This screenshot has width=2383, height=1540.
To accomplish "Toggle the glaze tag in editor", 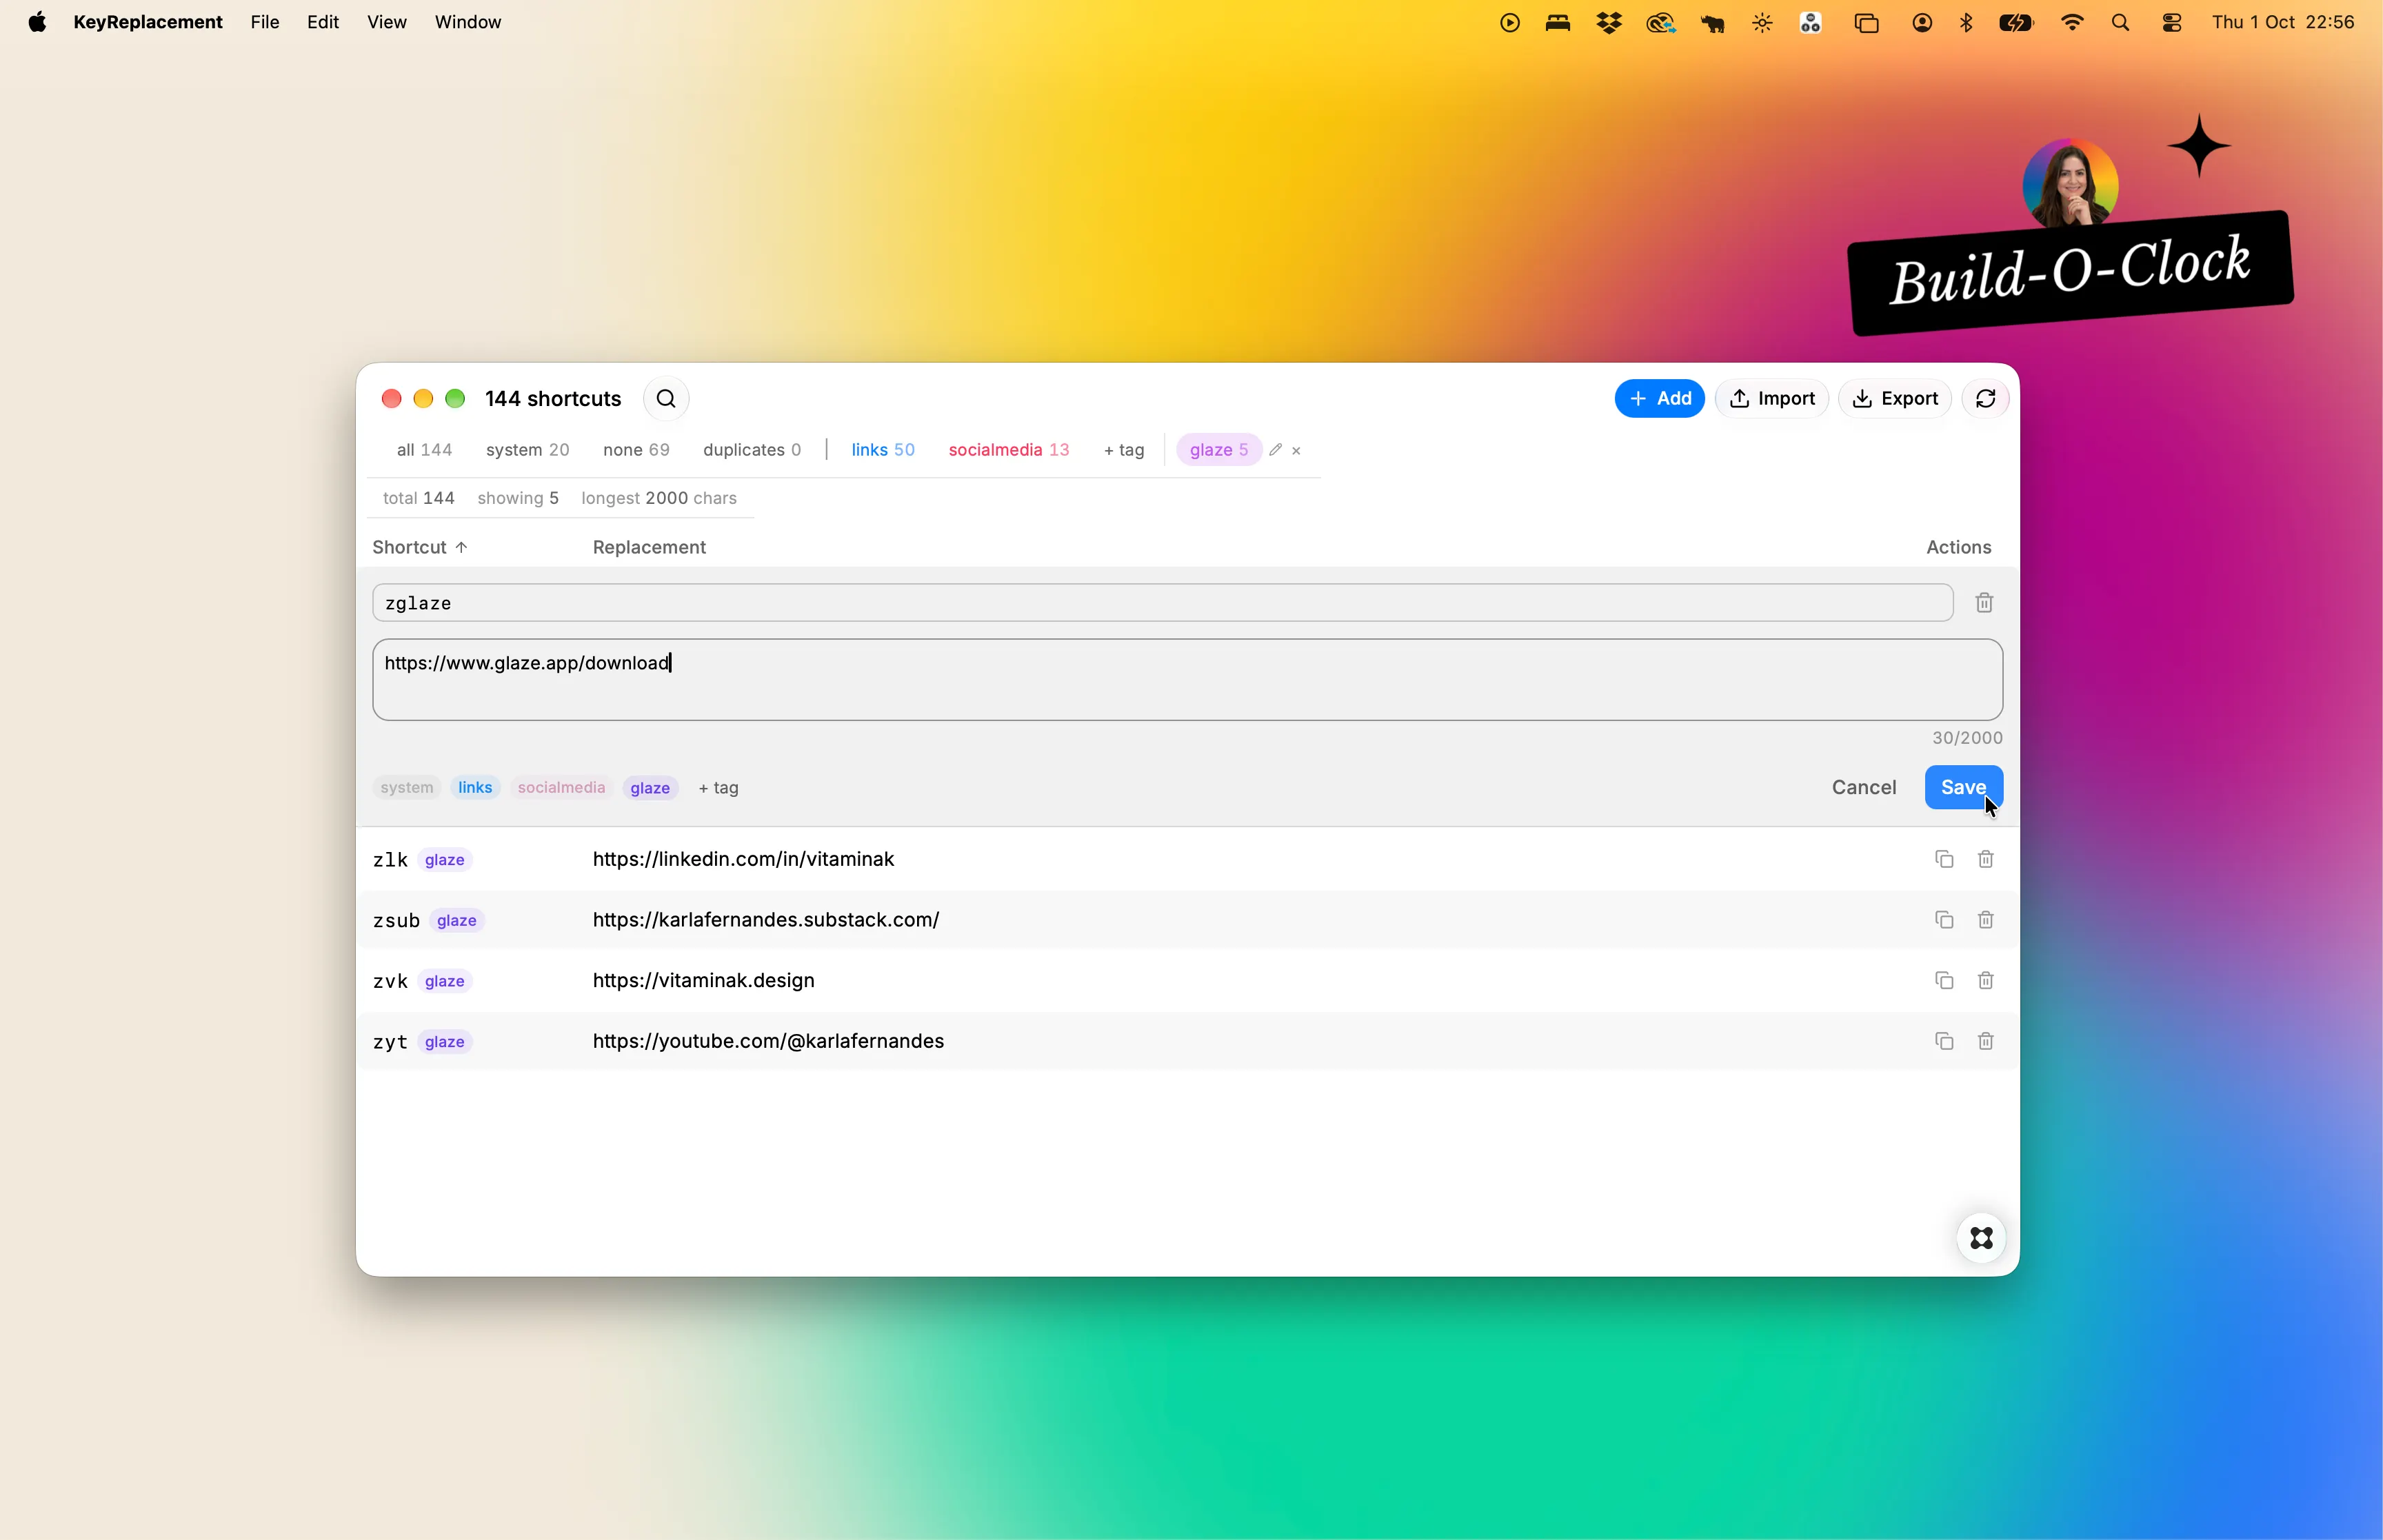I will tap(650, 788).
